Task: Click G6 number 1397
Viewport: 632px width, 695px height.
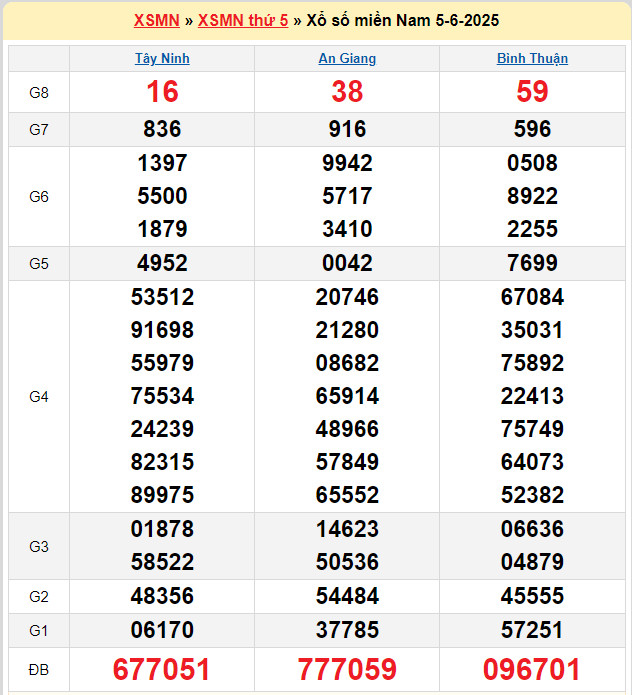Action: [x=162, y=163]
